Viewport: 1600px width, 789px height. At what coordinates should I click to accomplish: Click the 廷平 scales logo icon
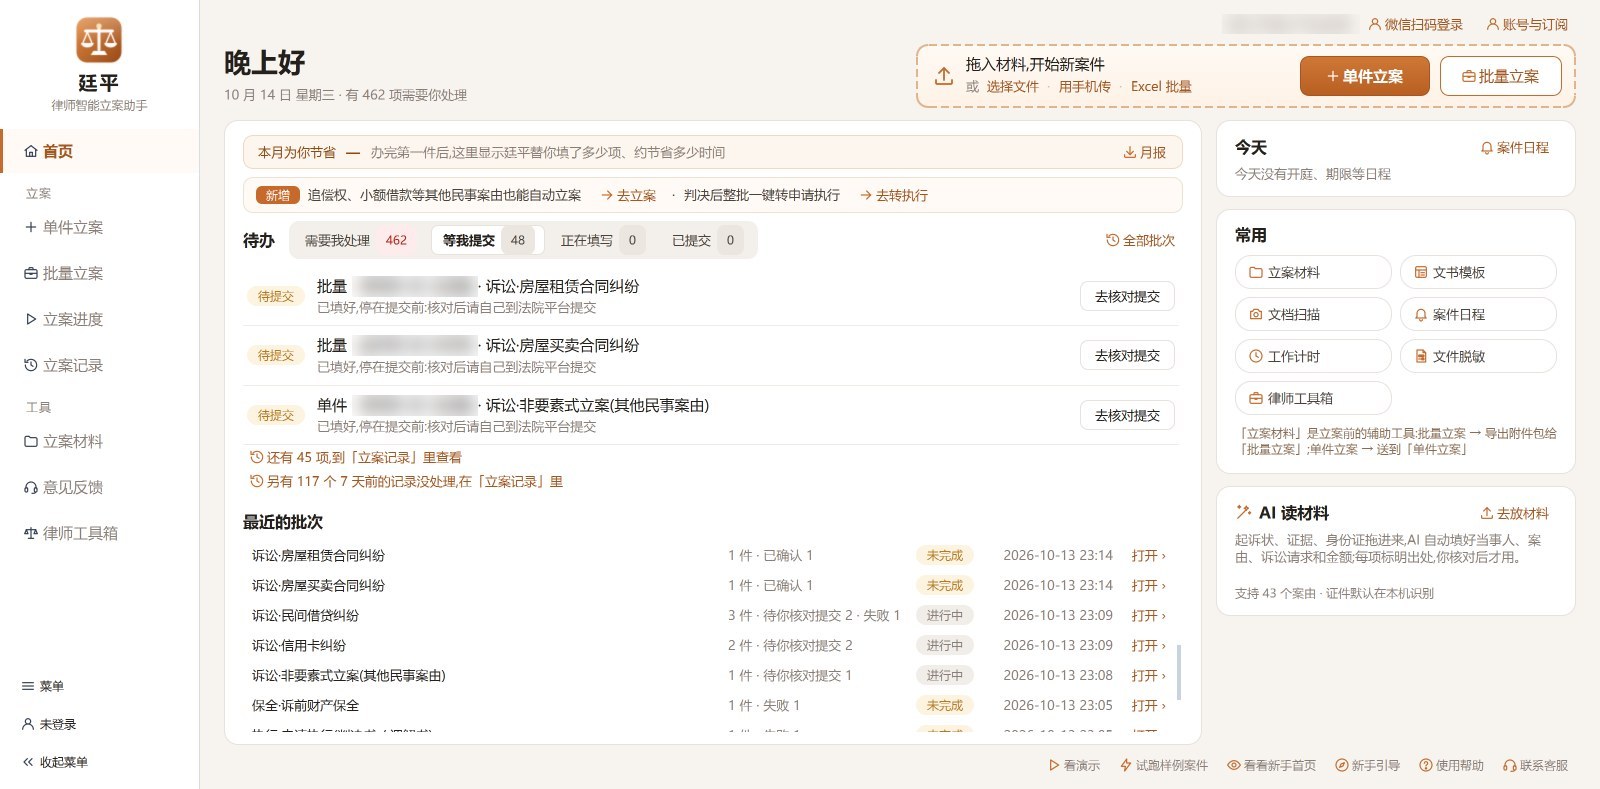coord(99,40)
